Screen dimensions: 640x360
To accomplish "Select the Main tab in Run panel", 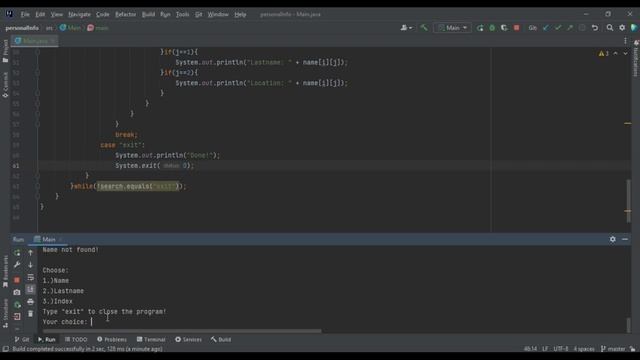I will 48,239.
